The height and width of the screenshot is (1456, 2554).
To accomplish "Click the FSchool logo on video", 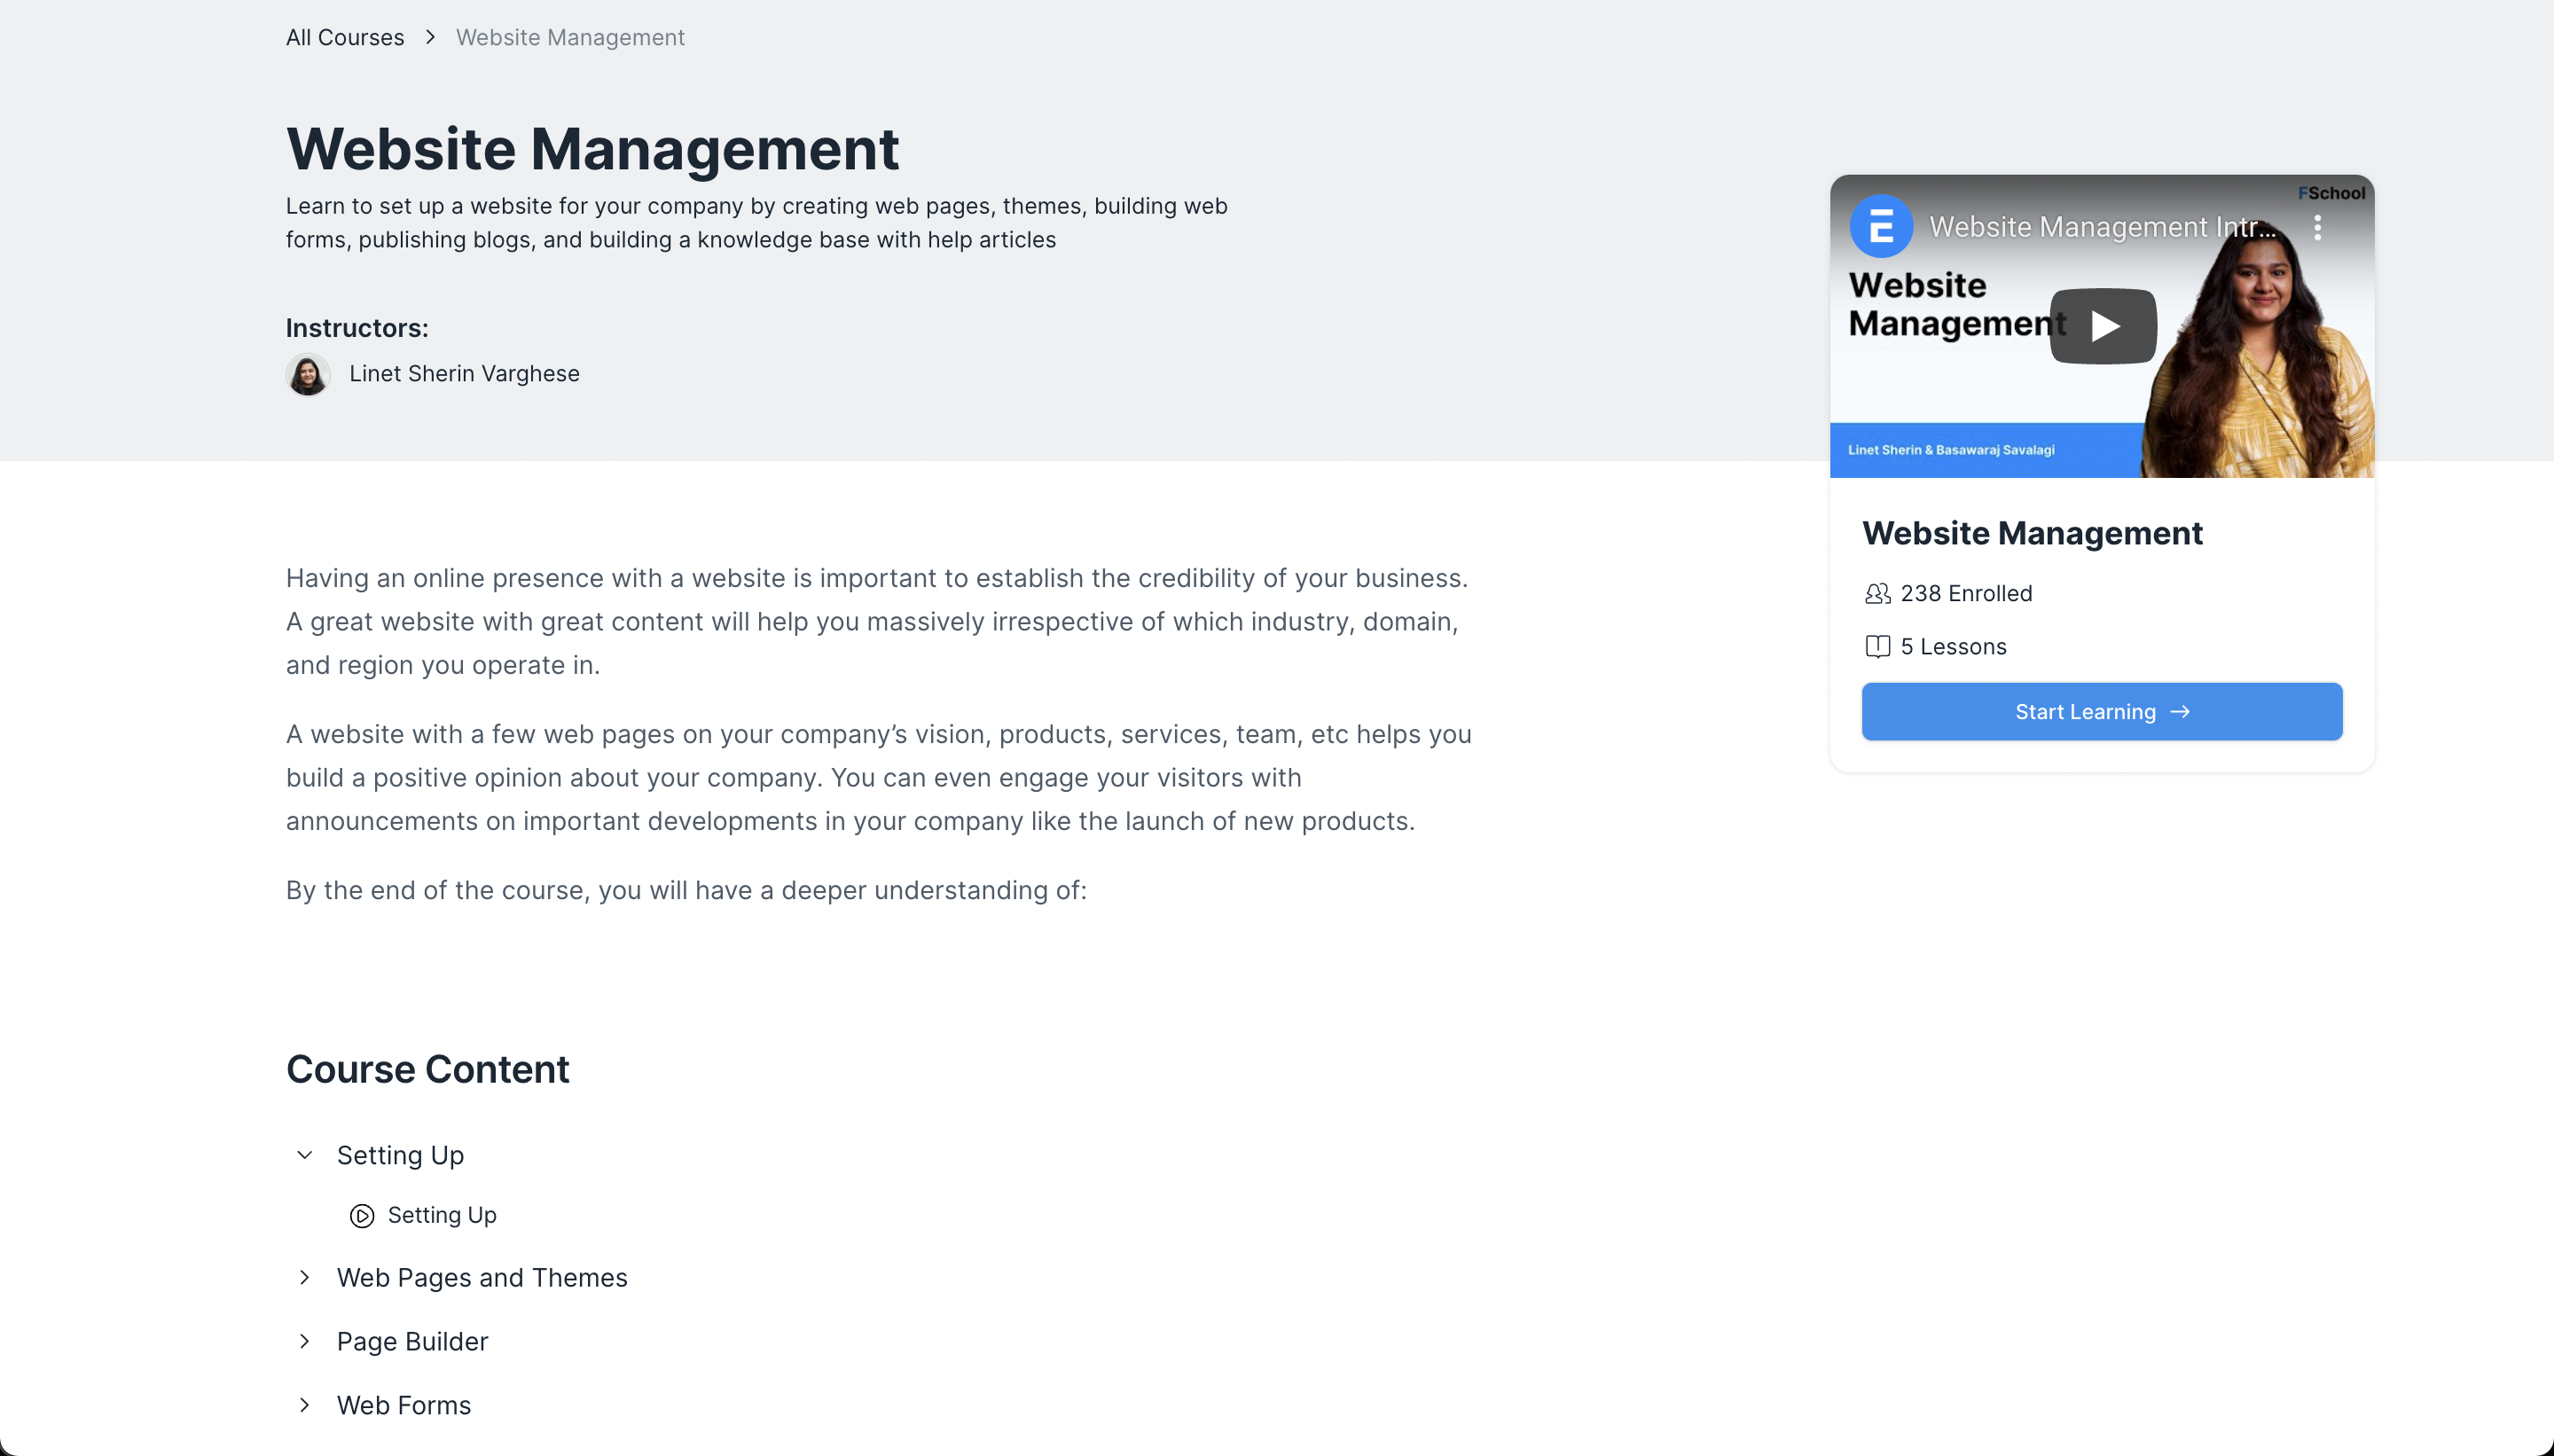I will tap(2331, 193).
